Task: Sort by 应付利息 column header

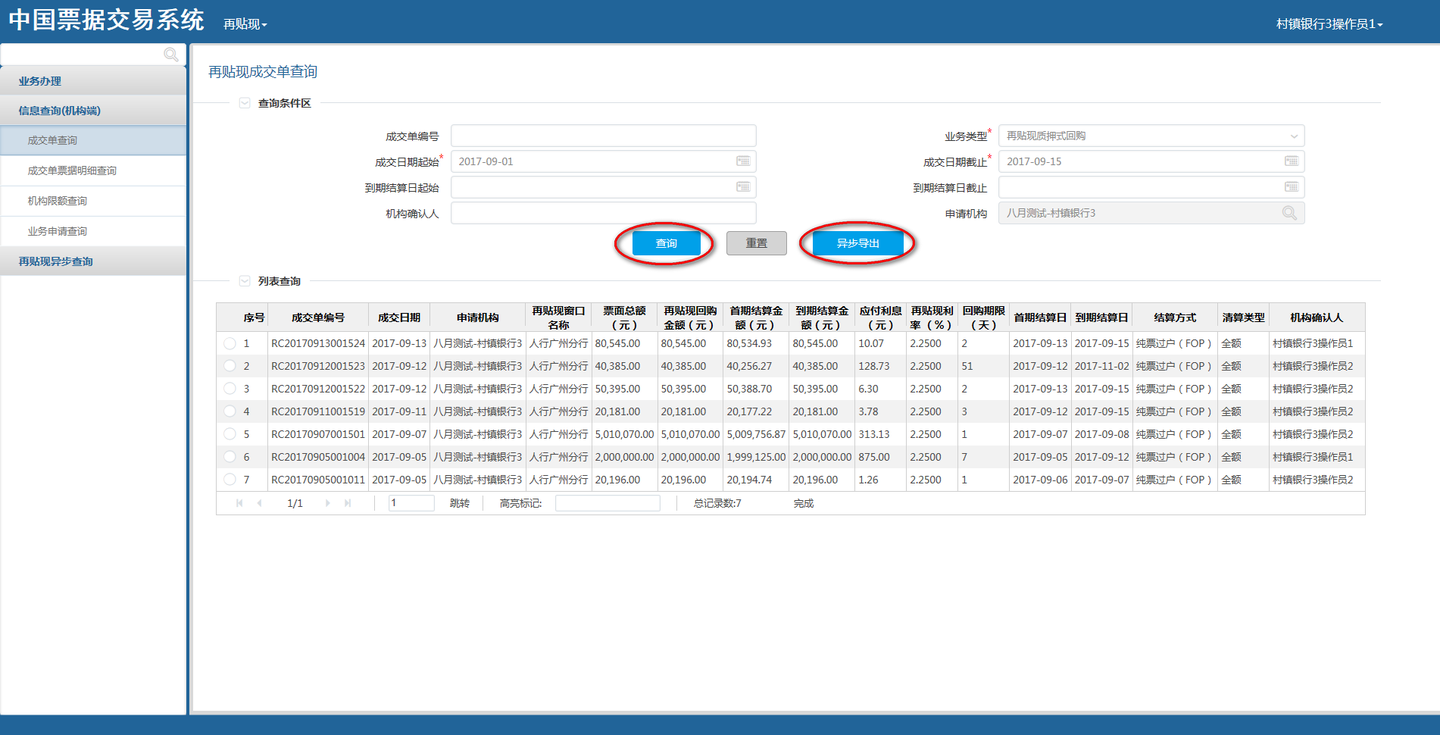Action: (880, 317)
